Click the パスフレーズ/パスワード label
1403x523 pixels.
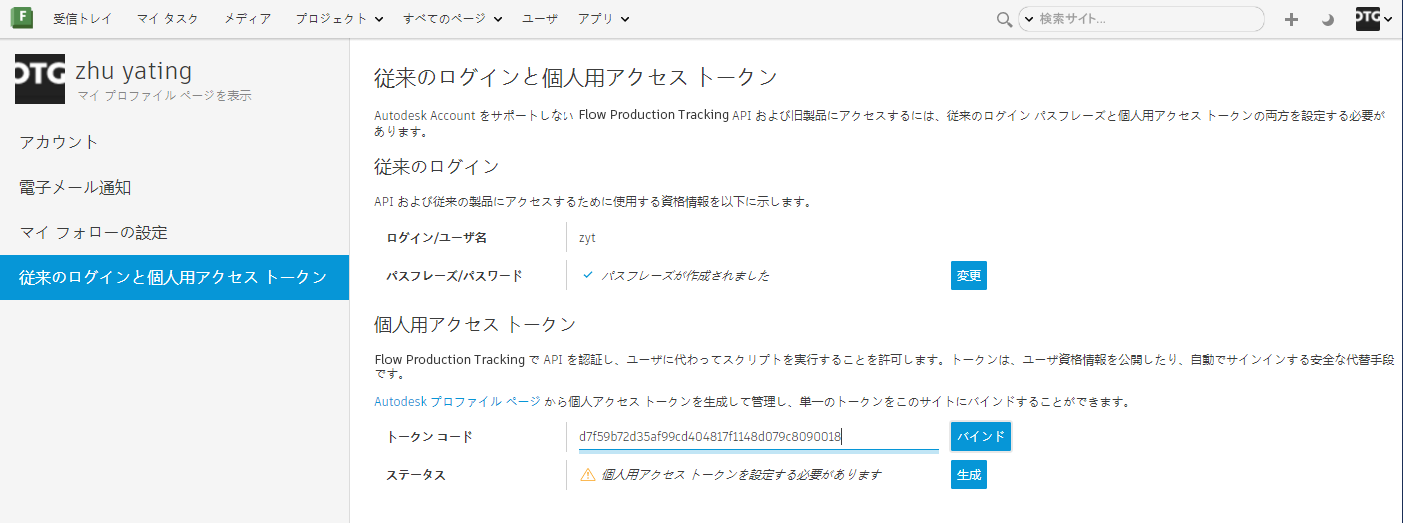[x=454, y=276]
